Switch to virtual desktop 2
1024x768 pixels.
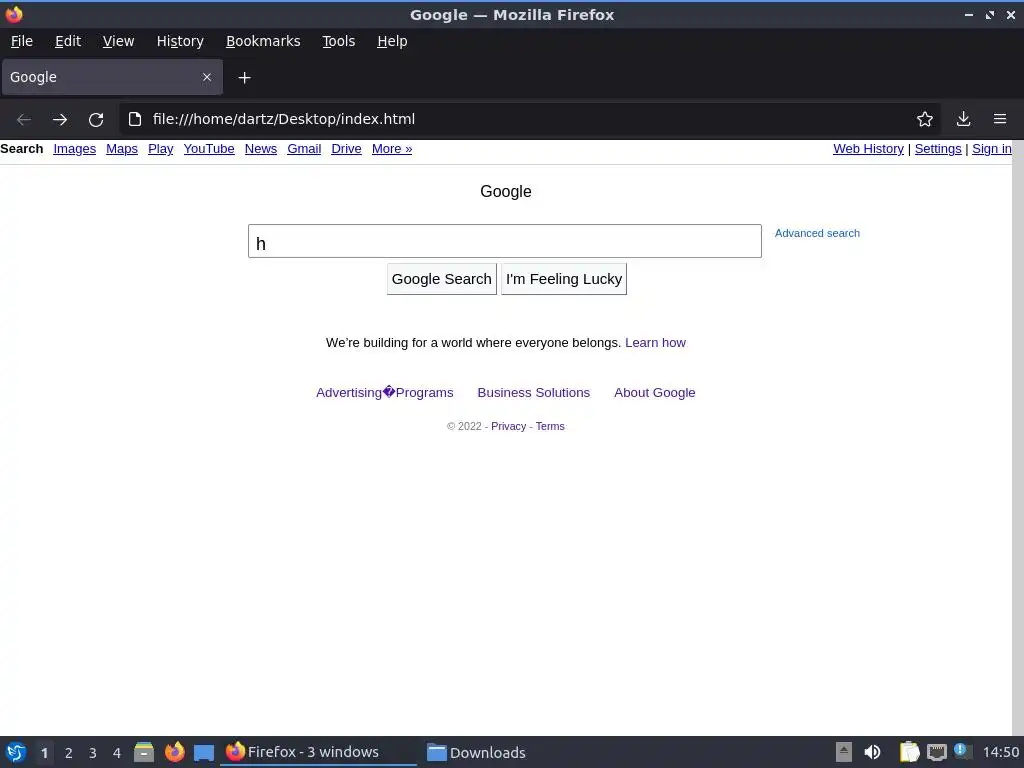point(69,753)
